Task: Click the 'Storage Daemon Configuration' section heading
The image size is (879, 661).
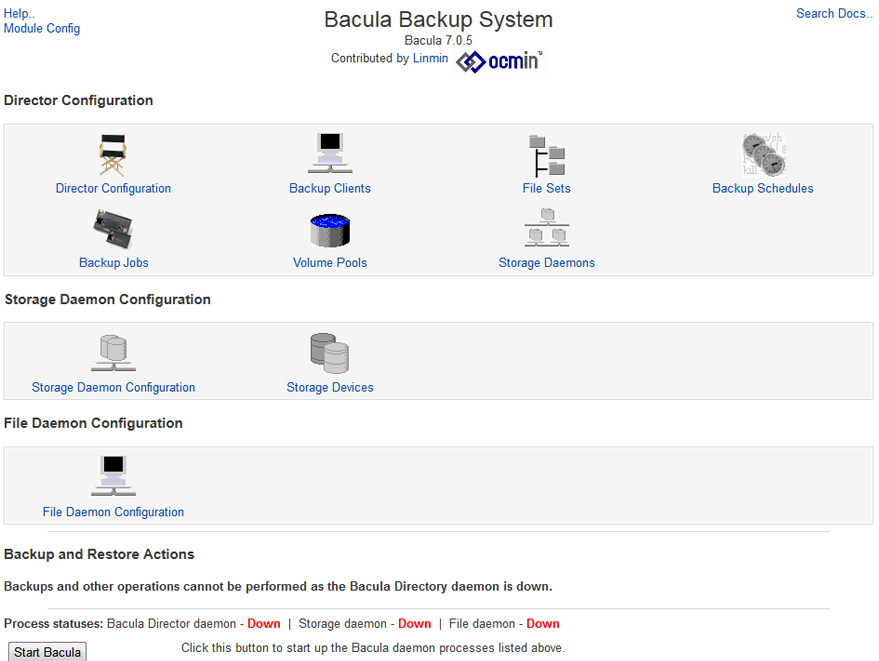Action: [108, 299]
